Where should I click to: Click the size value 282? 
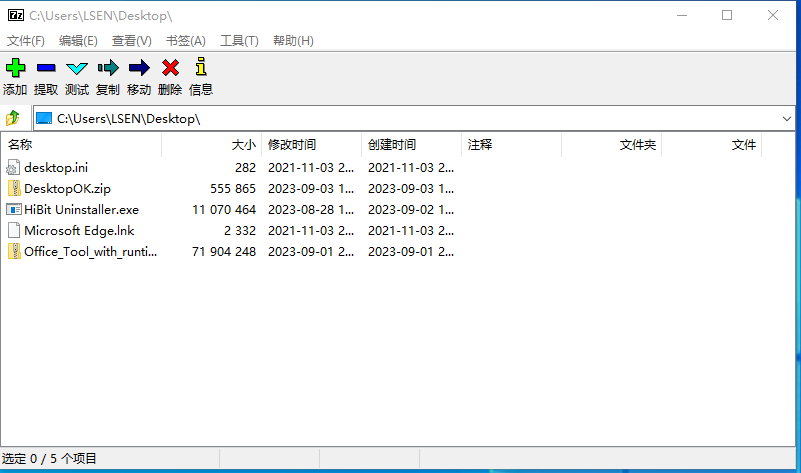coord(245,168)
